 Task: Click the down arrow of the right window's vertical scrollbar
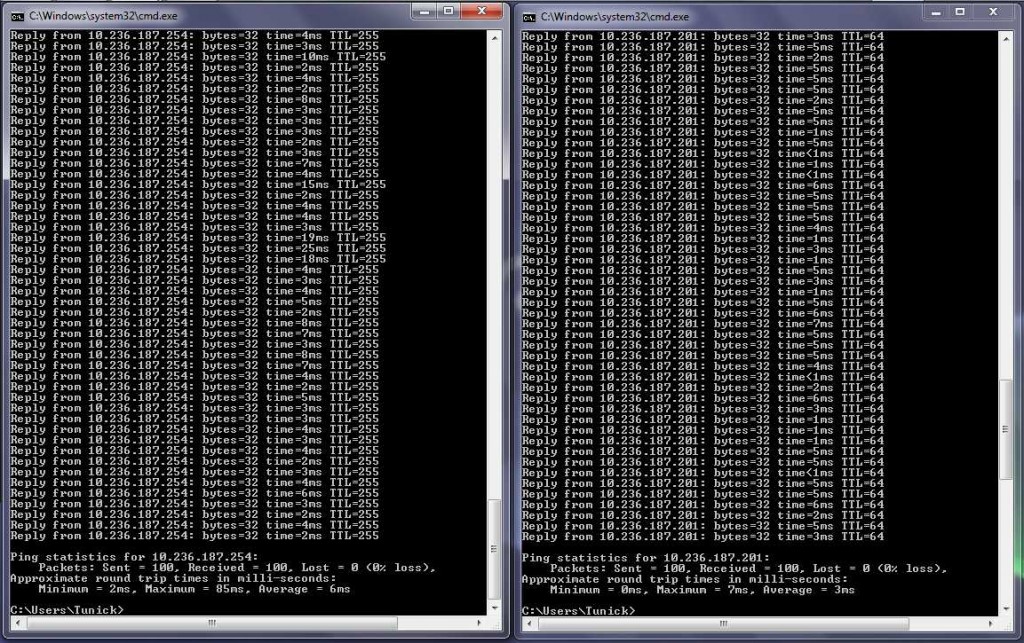pyautogui.click(x=1006, y=608)
